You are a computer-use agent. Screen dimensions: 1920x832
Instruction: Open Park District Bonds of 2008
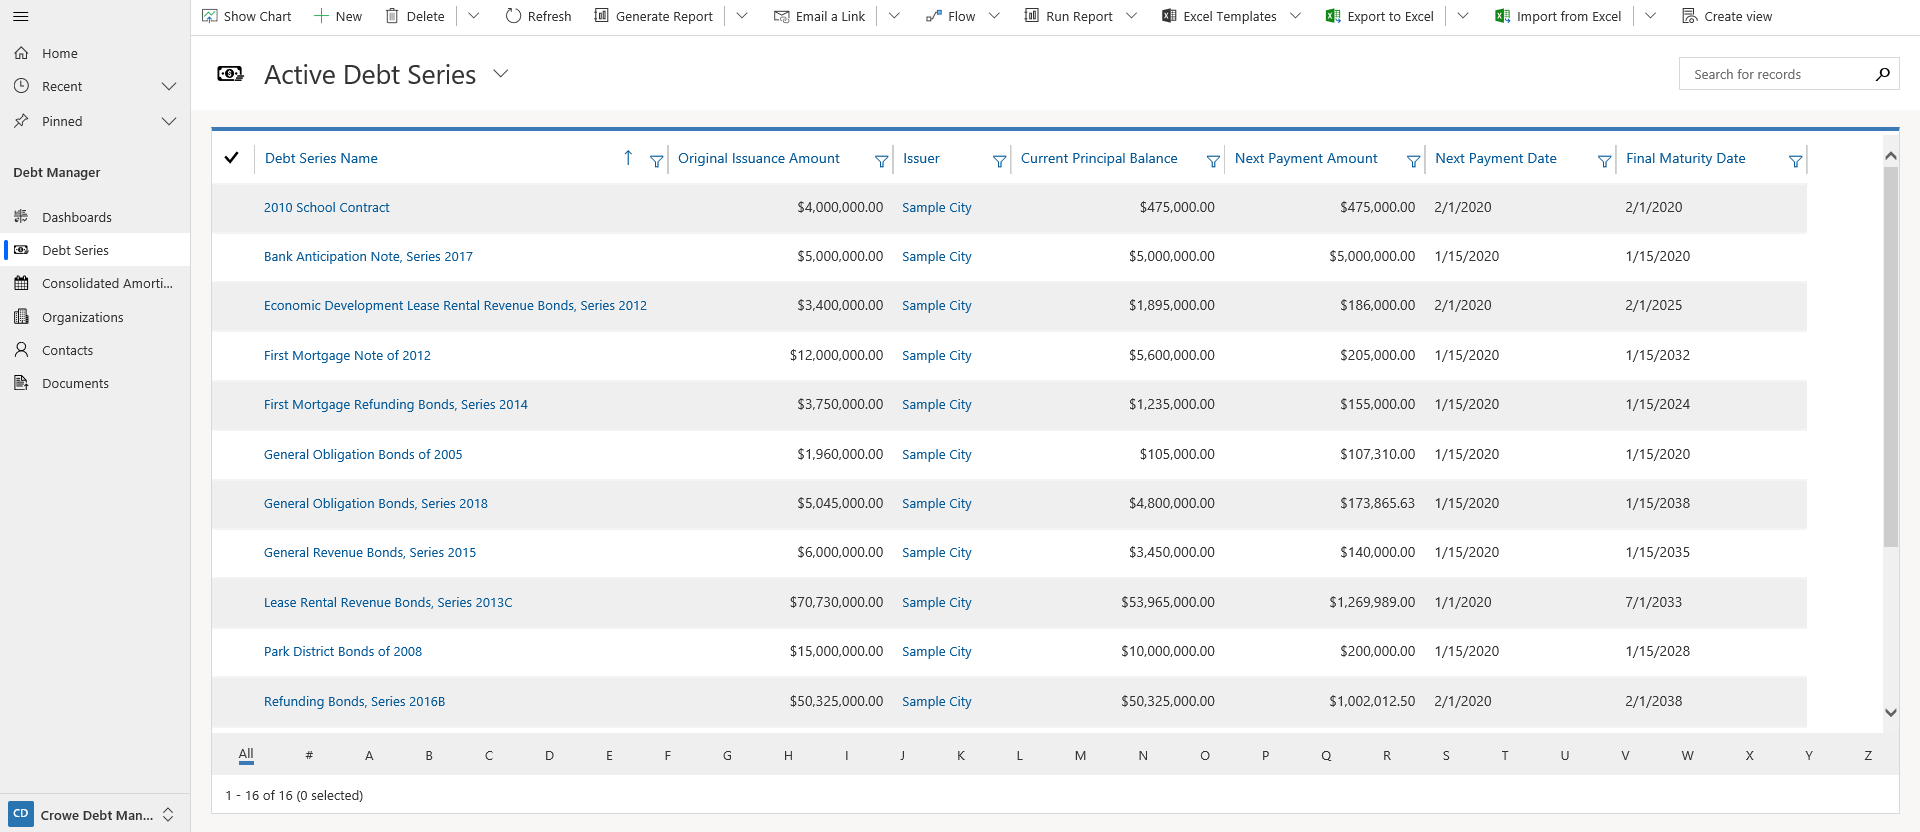click(343, 652)
